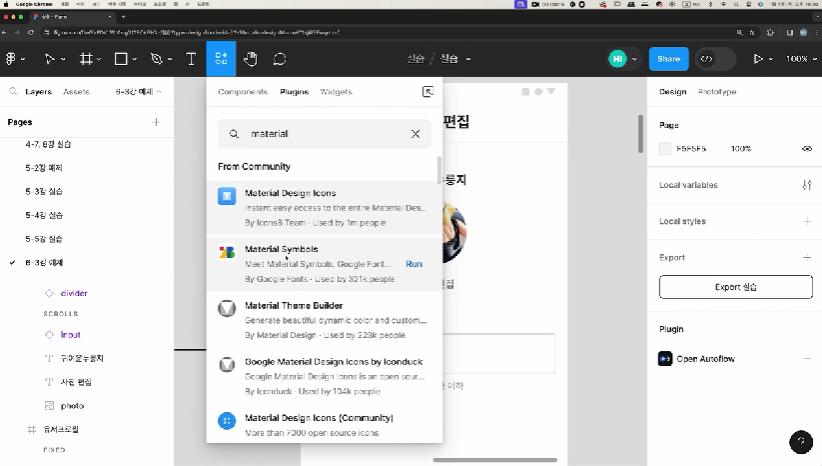Click the Open Autoflow plugin icon
This screenshot has height=466, width=822.
pos(665,359)
